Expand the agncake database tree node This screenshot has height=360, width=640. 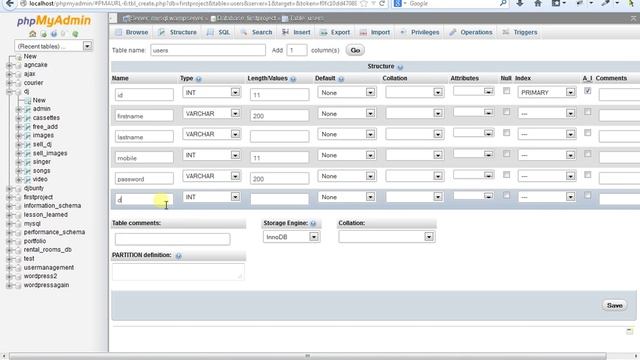tap(9, 65)
